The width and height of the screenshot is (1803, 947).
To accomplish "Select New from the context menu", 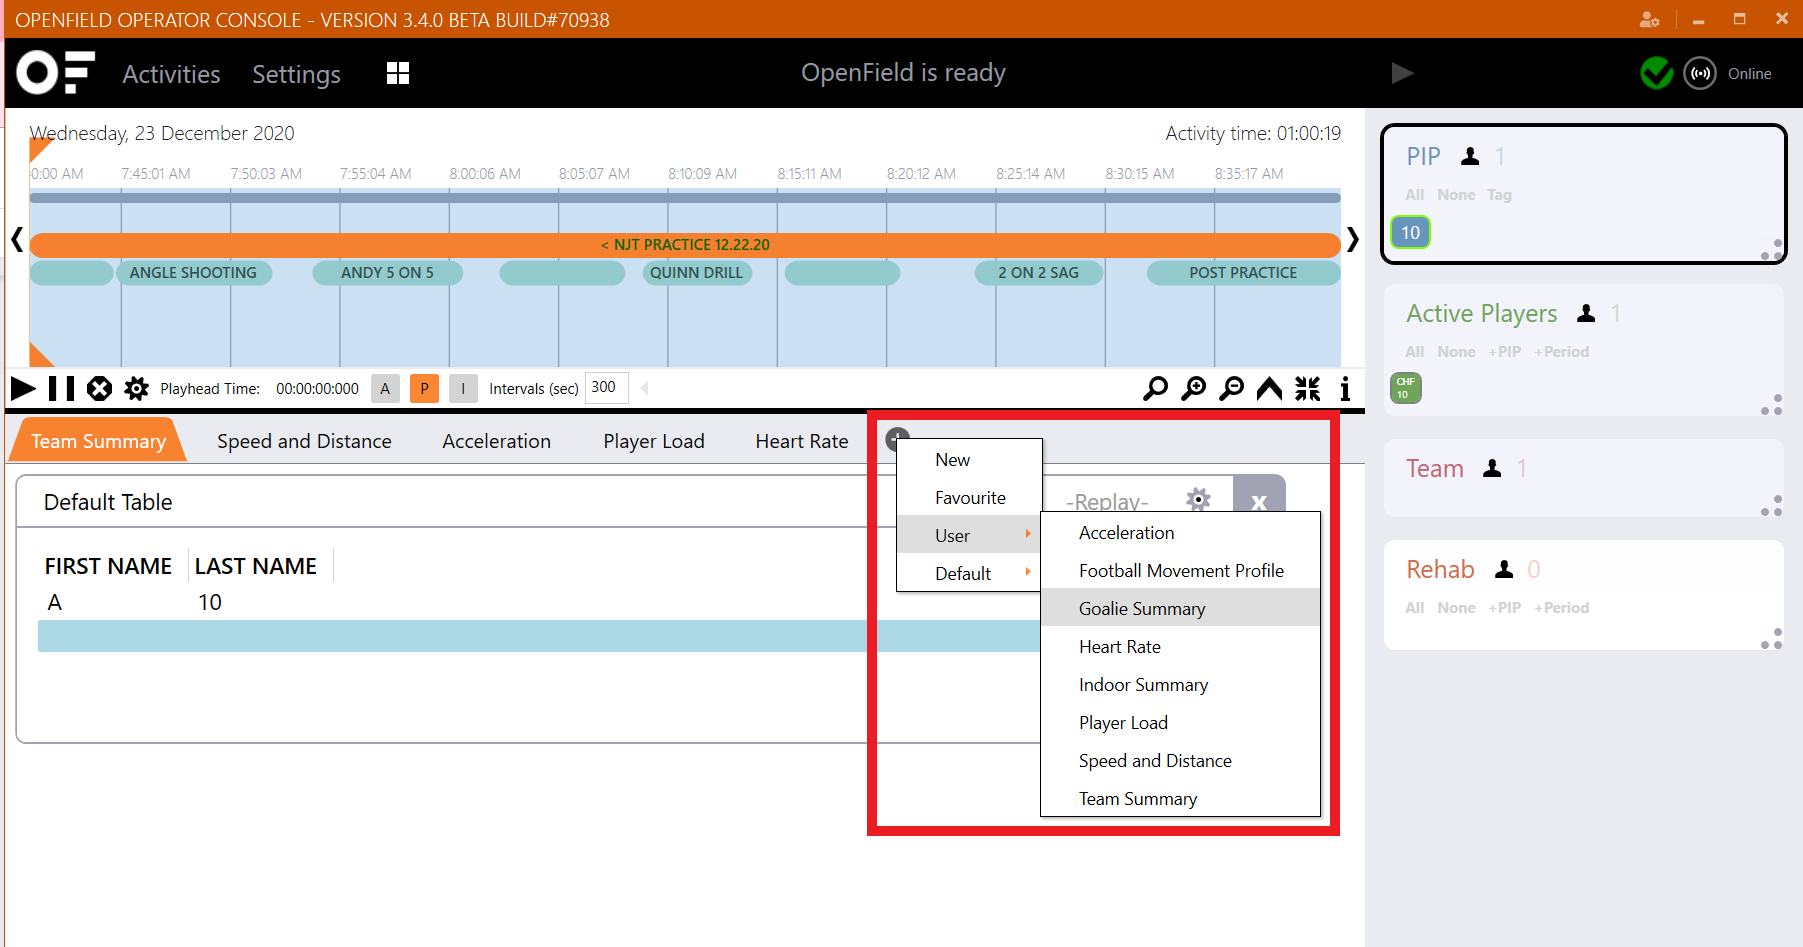I will click(x=952, y=459).
